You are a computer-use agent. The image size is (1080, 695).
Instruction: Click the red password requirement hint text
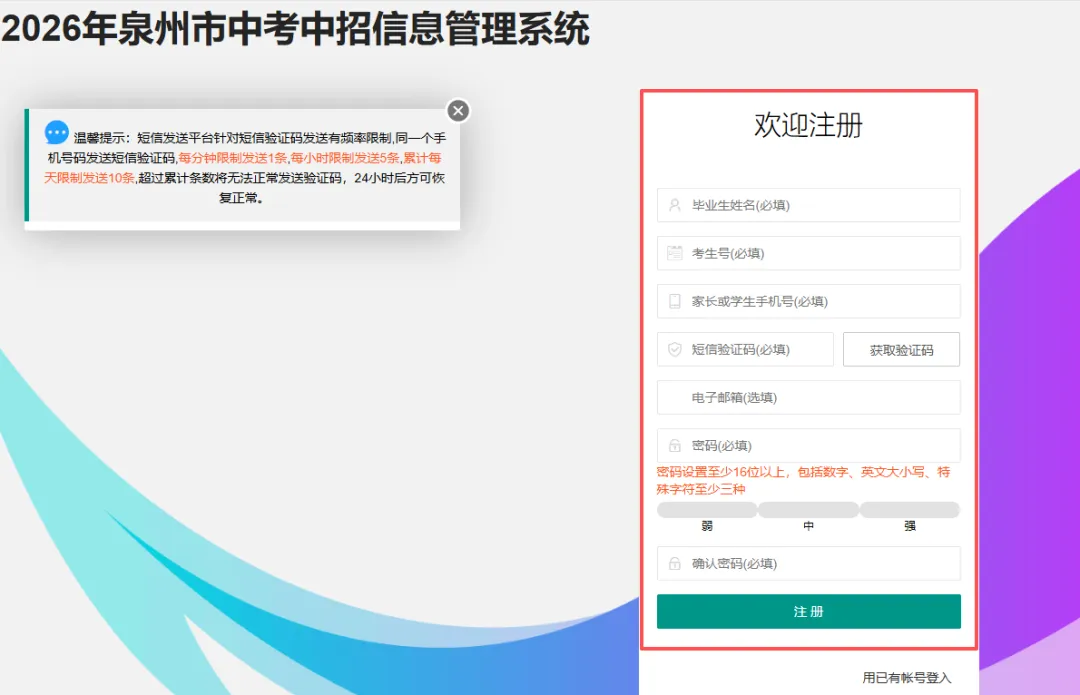tap(803, 480)
